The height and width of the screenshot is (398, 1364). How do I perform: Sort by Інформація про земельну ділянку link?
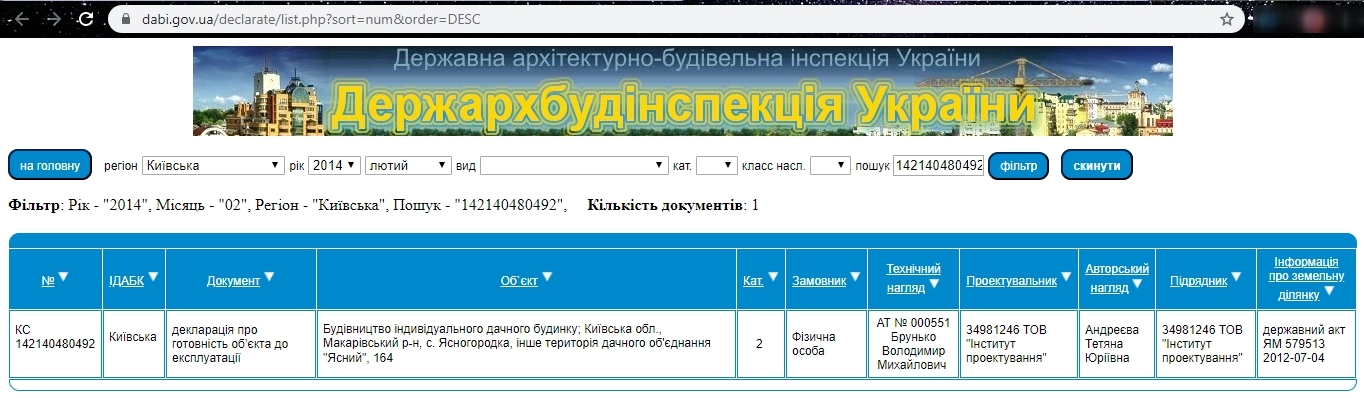coord(1306,278)
